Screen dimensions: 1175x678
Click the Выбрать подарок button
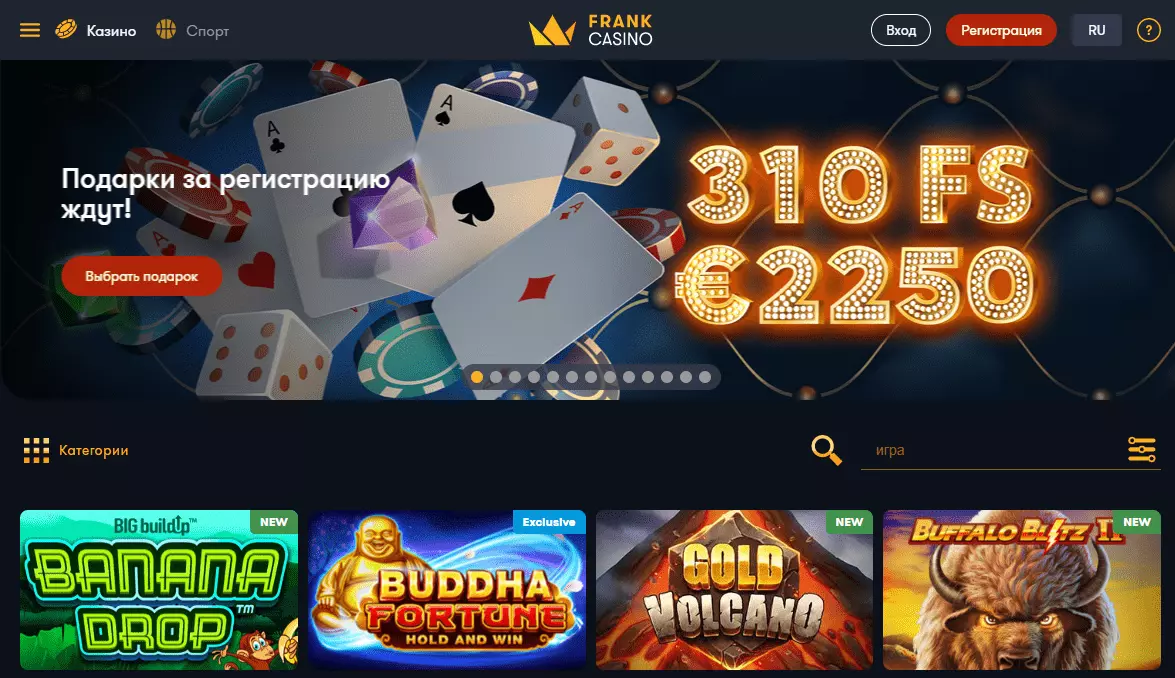click(x=142, y=276)
